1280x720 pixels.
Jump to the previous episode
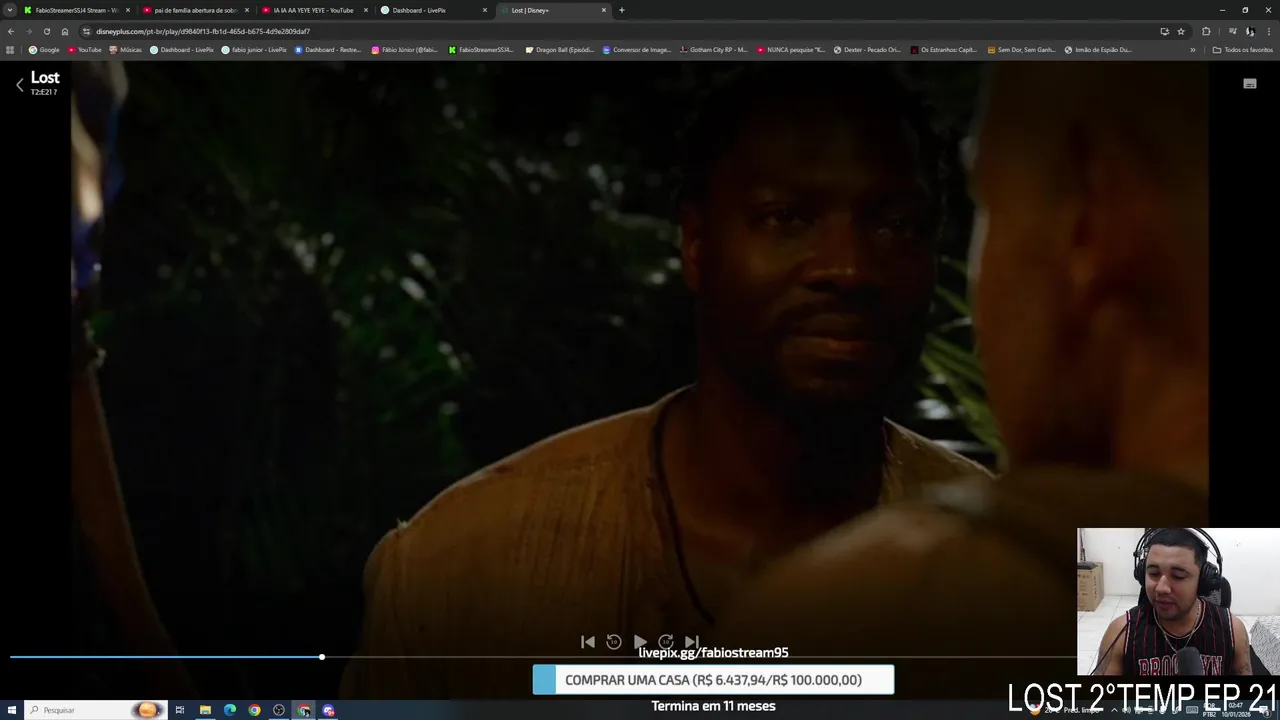pyautogui.click(x=588, y=642)
